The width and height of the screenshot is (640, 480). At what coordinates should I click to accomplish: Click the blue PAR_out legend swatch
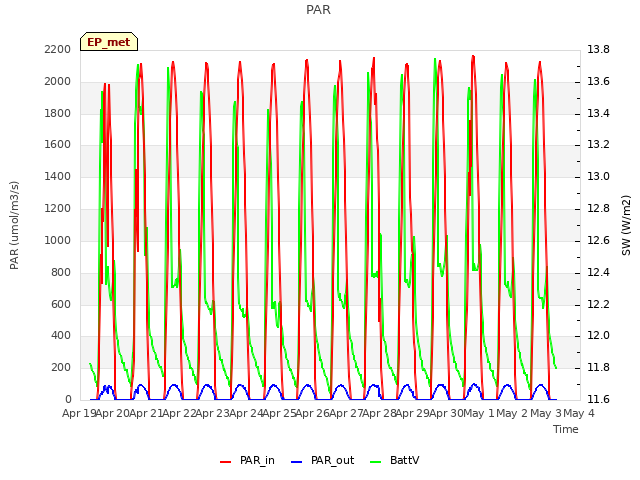297,462
